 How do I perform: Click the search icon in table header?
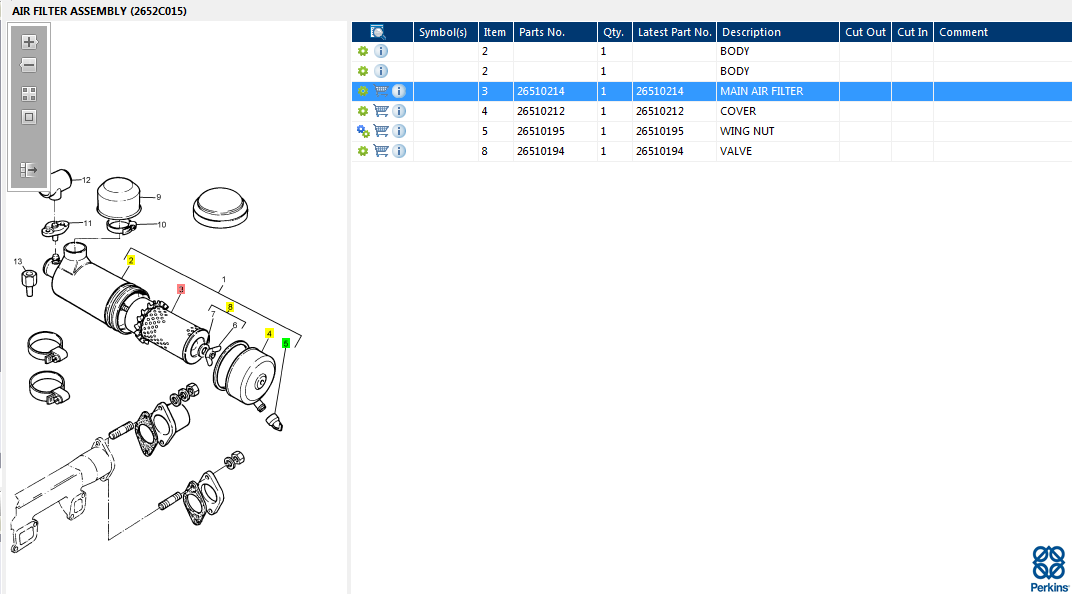pyautogui.click(x=377, y=32)
